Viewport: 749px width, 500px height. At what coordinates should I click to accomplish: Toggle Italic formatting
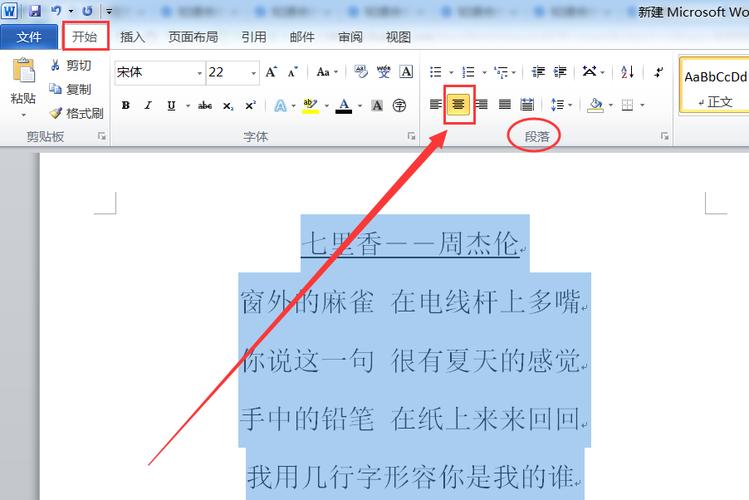[148, 106]
